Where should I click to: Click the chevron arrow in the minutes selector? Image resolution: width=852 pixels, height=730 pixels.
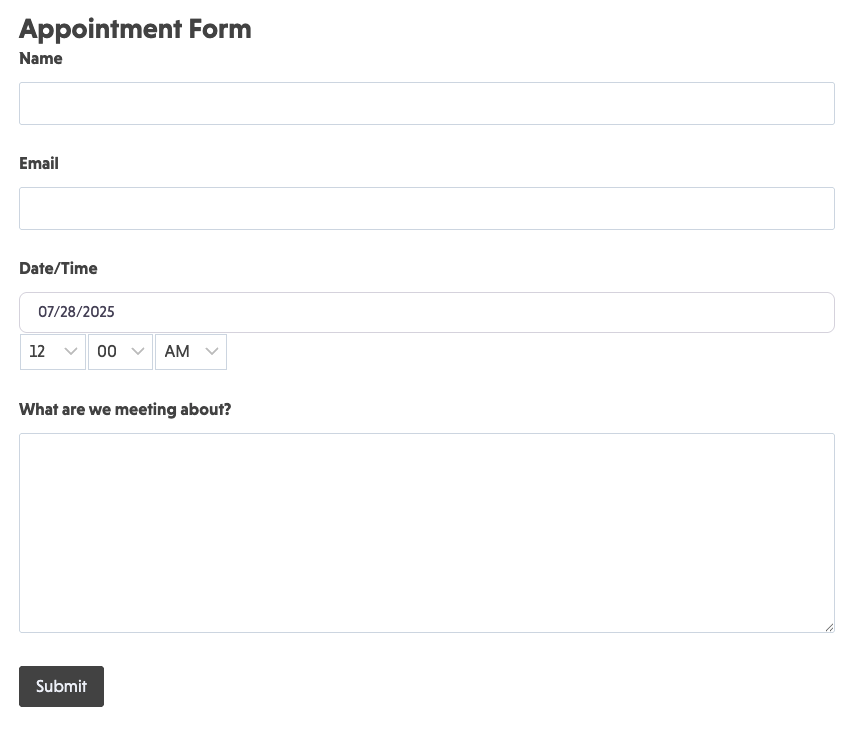coord(138,352)
